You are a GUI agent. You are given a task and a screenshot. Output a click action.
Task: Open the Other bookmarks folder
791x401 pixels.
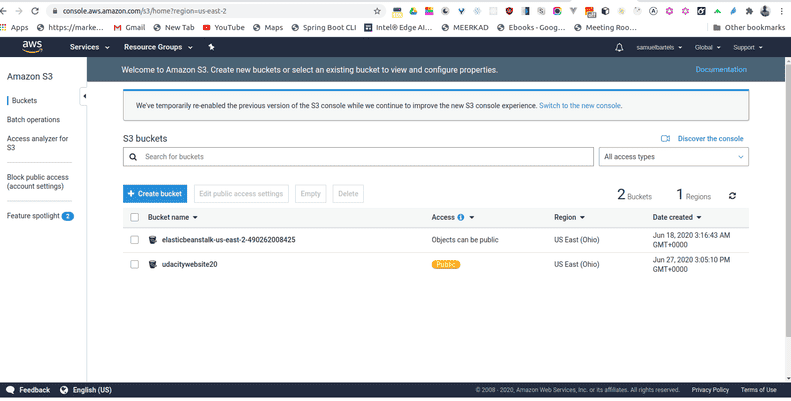tap(749, 28)
